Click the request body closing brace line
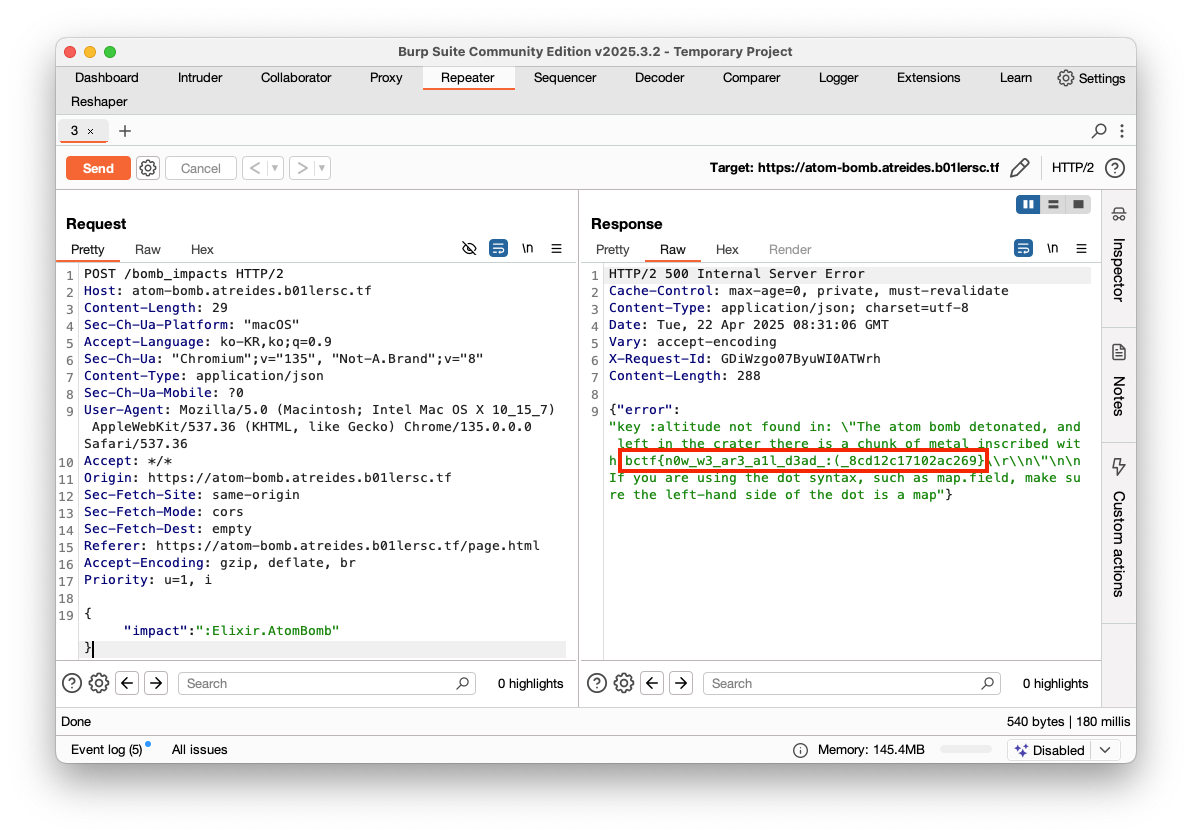Screen dimensions: 1192x837 pos(323,648)
